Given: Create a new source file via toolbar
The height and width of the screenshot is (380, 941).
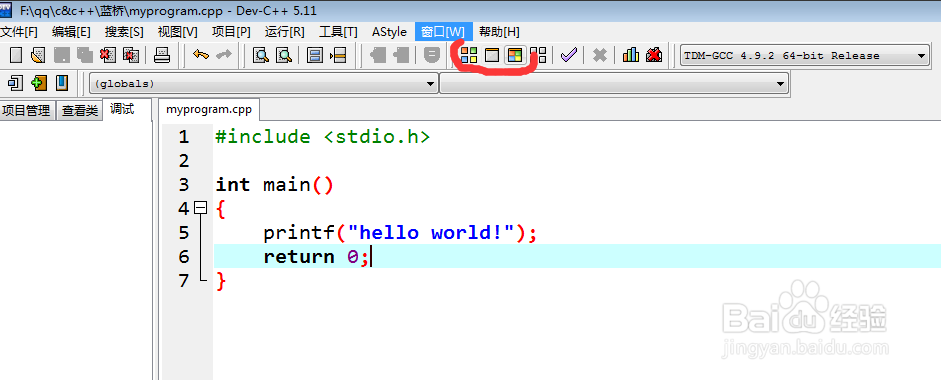Looking at the screenshot, I should pyautogui.click(x=16, y=56).
